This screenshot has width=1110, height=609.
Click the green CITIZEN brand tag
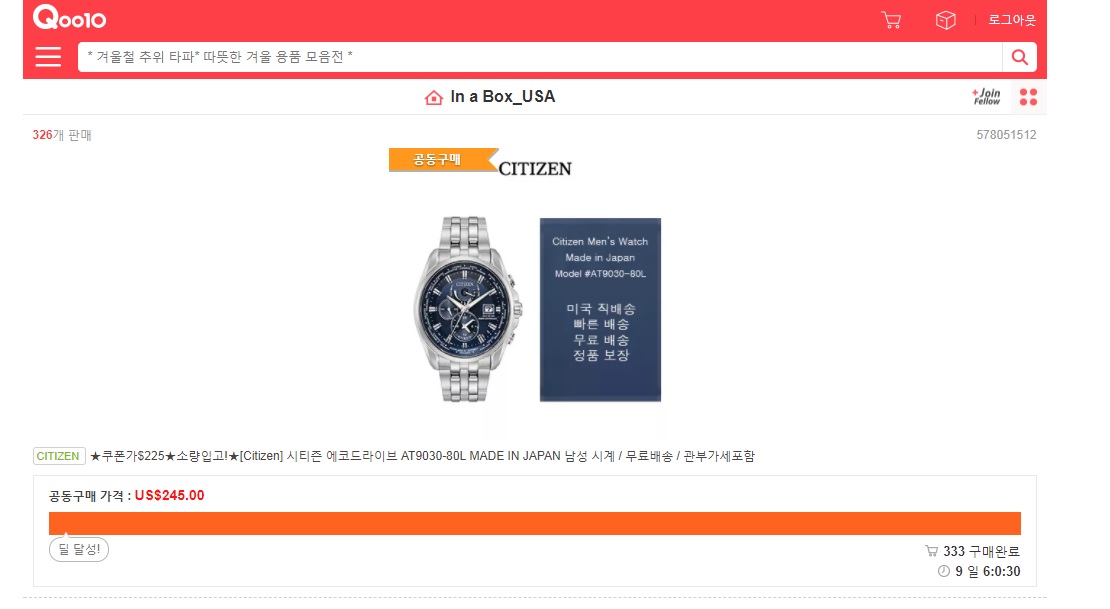(59, 456)
